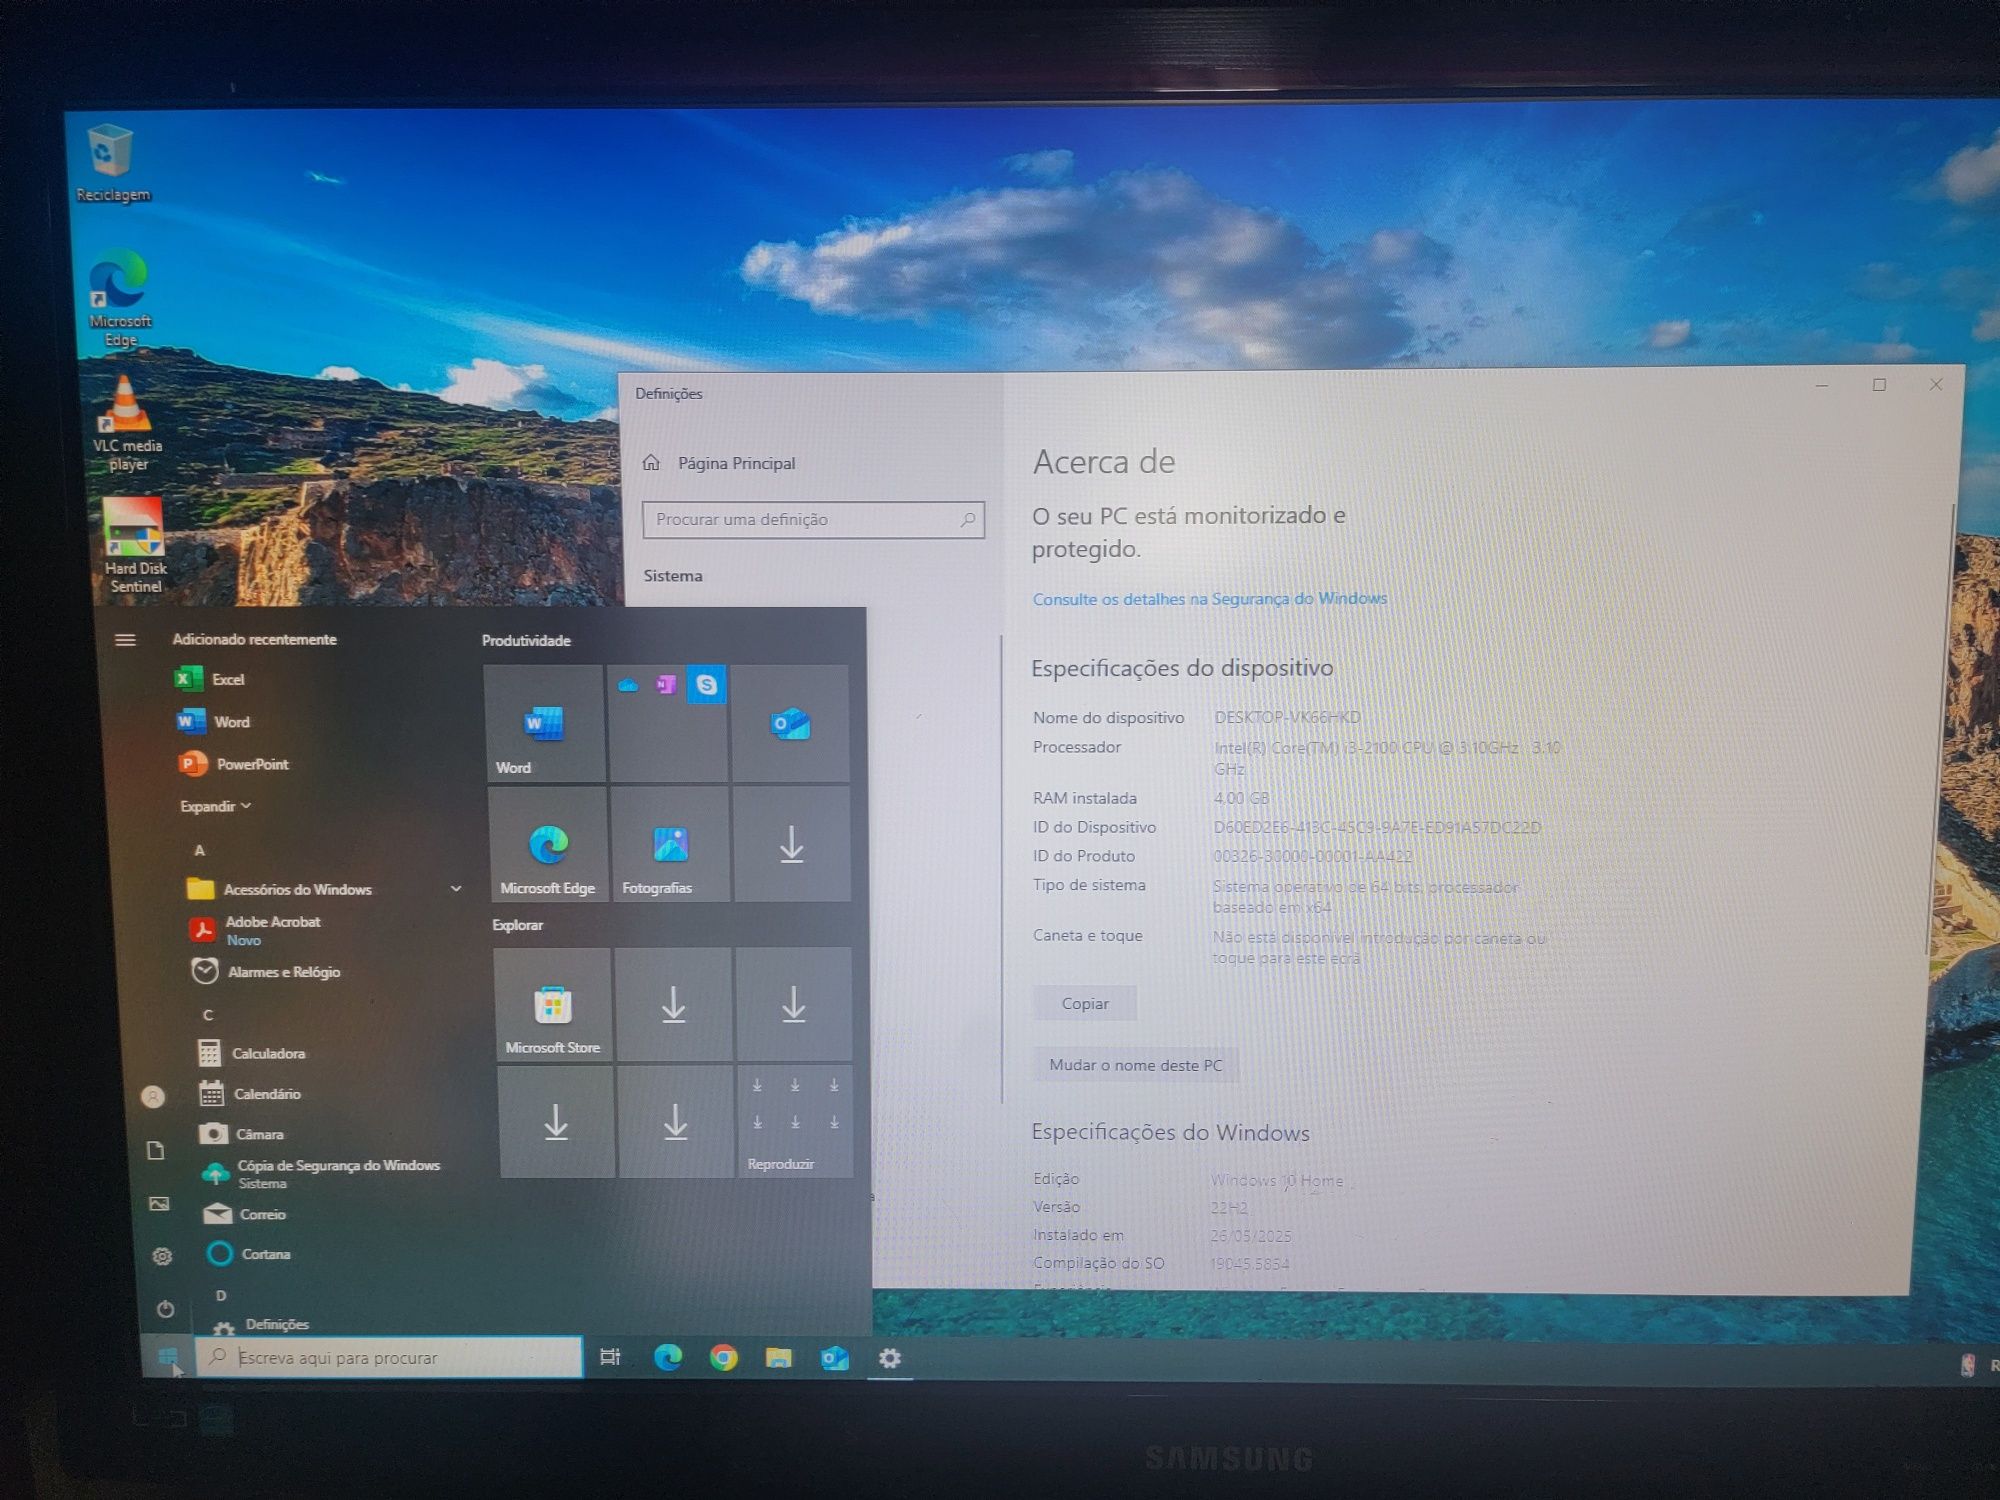Open the Outlook tile in Produtividade
This screenshot has height=1500, width=2000.
pos(790,723)
